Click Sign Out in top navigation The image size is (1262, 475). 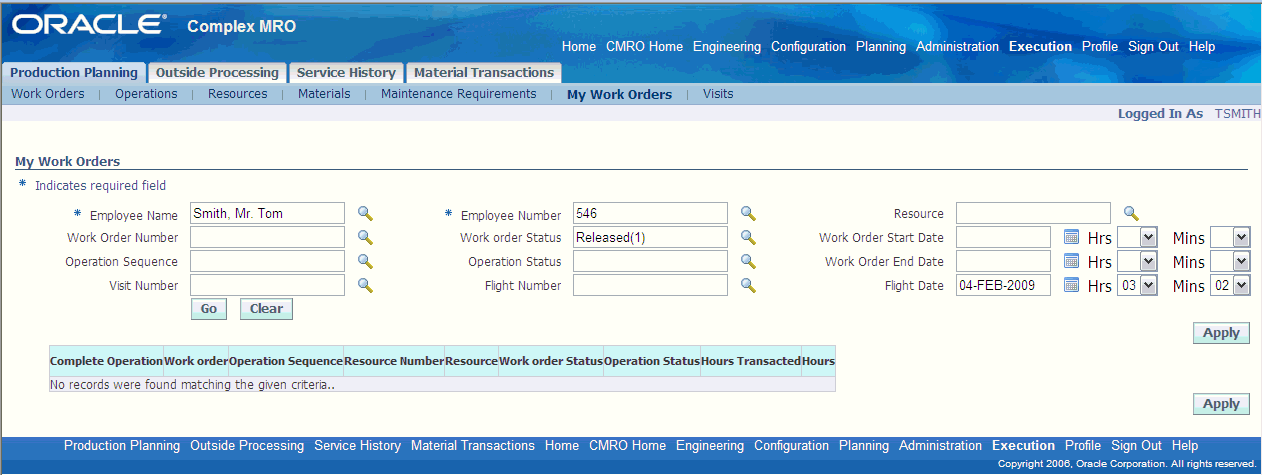click(1153, 46)
